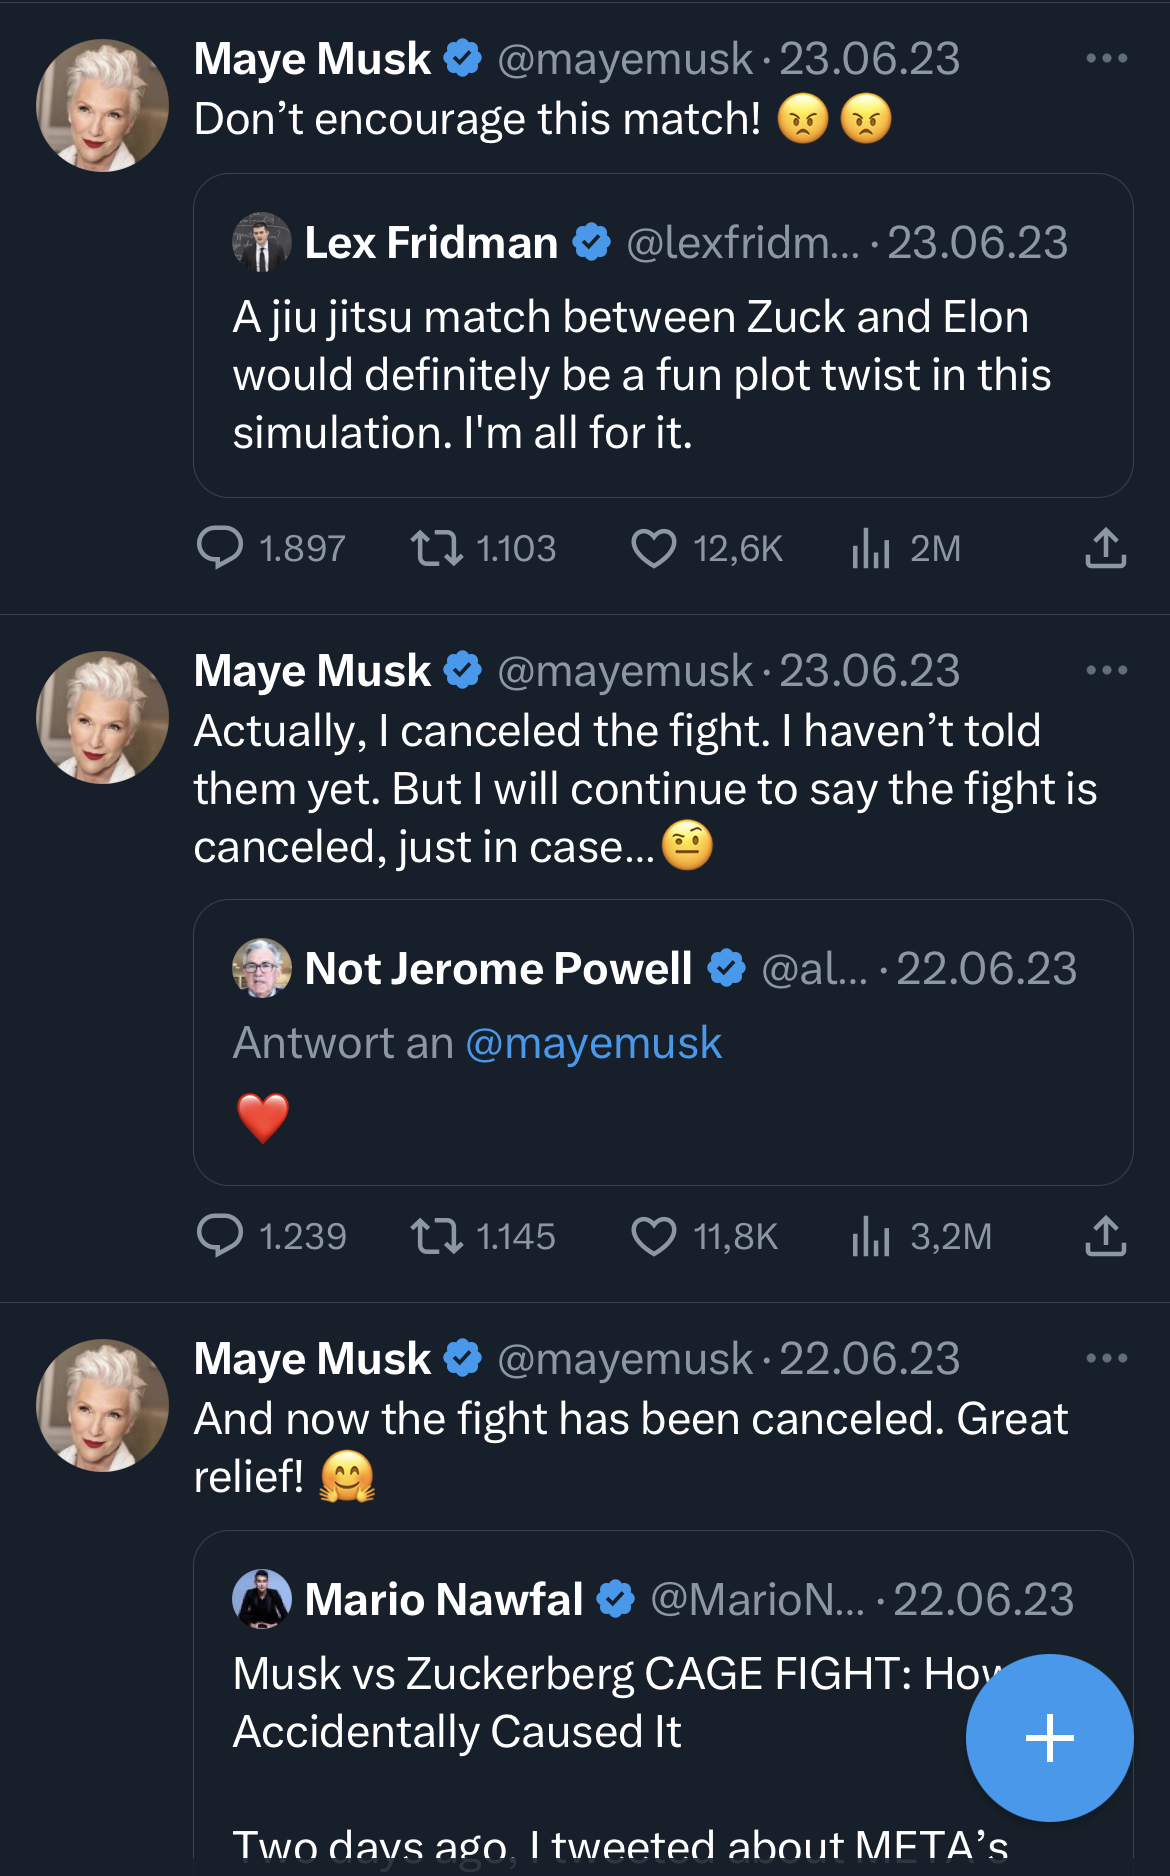
Task: Retweet the "Actually, I canceled the fight" tweet
Action: pyautogui.click(x=437, y=1236)
